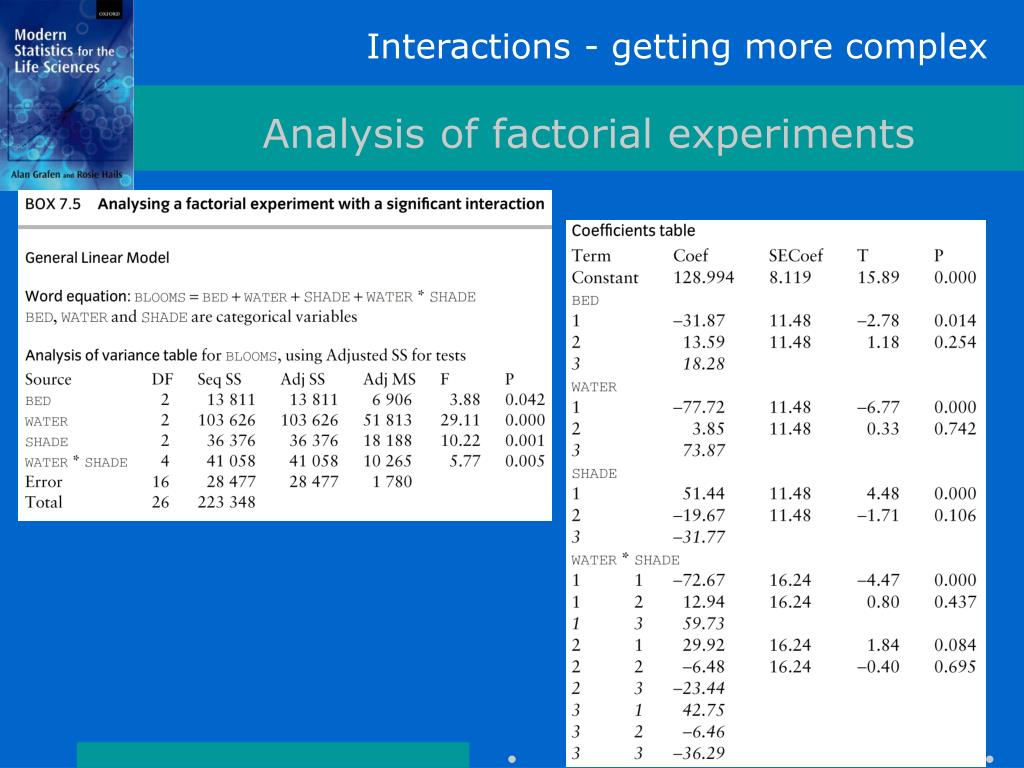Click T value 4.48

click(883, 494)
